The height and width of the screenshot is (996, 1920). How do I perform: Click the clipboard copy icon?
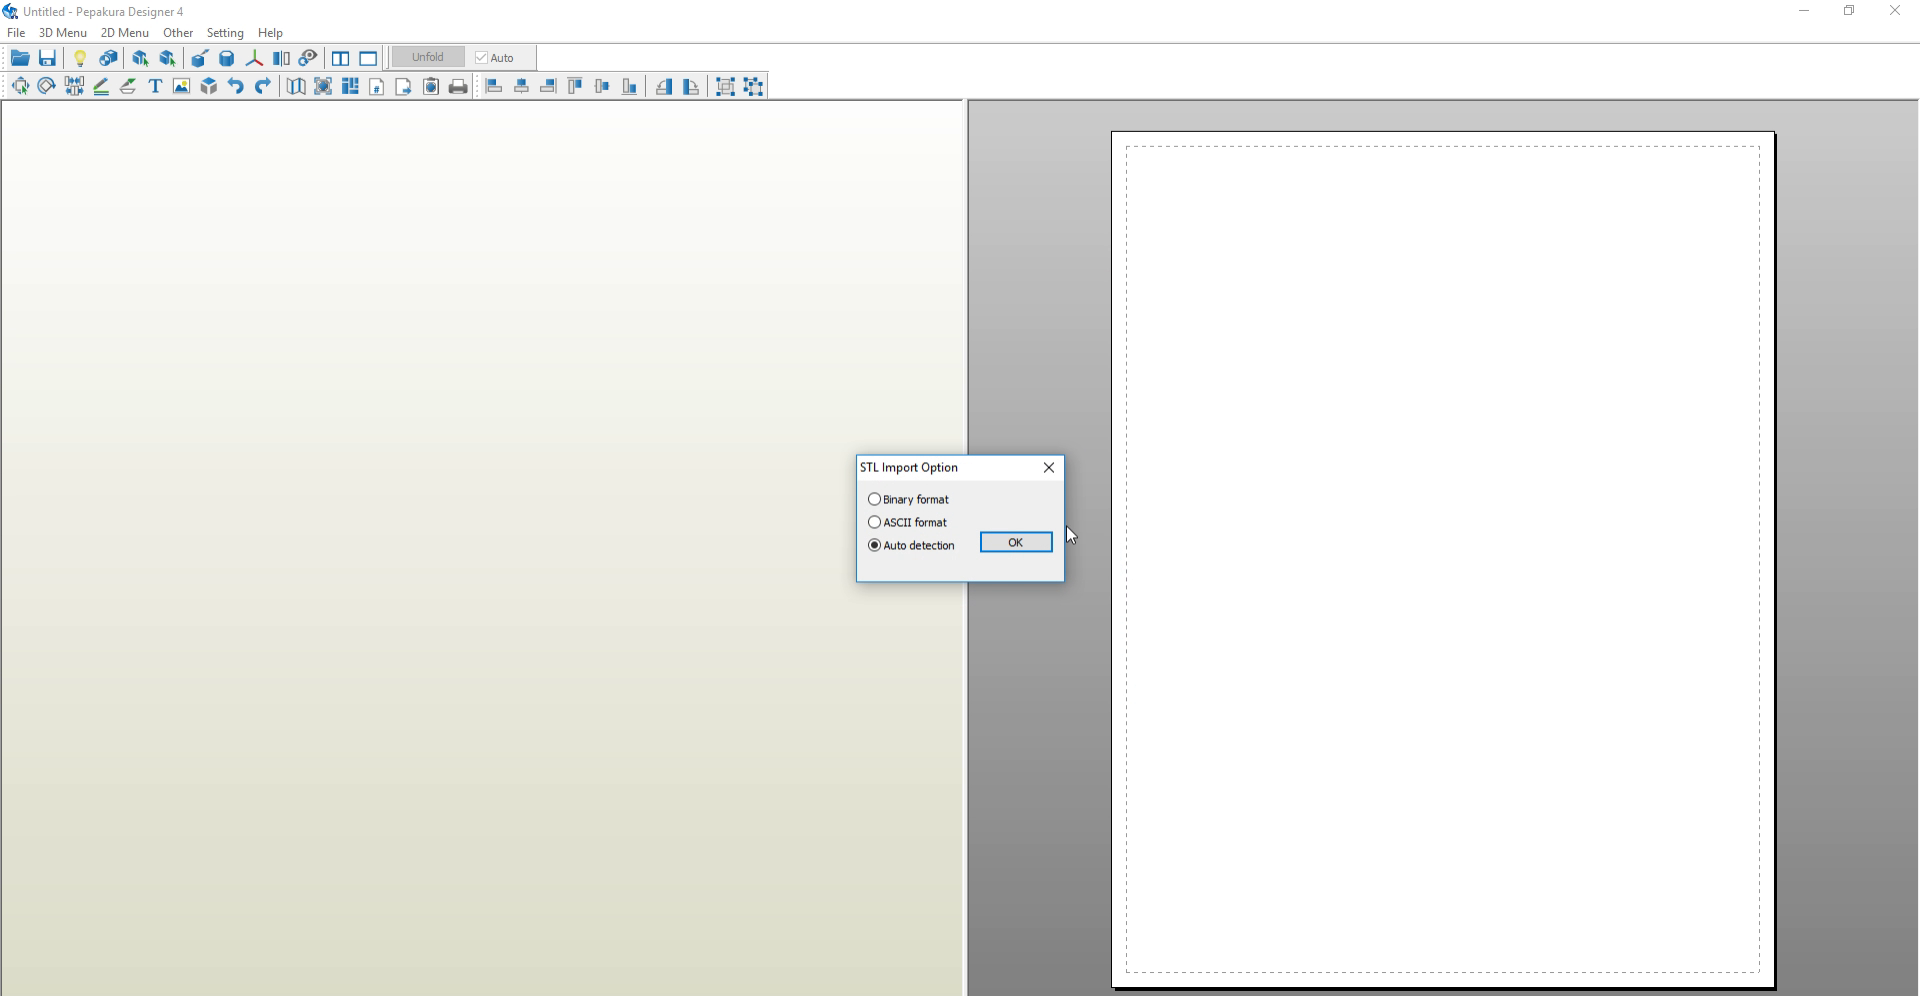click(x=431, y=86)
